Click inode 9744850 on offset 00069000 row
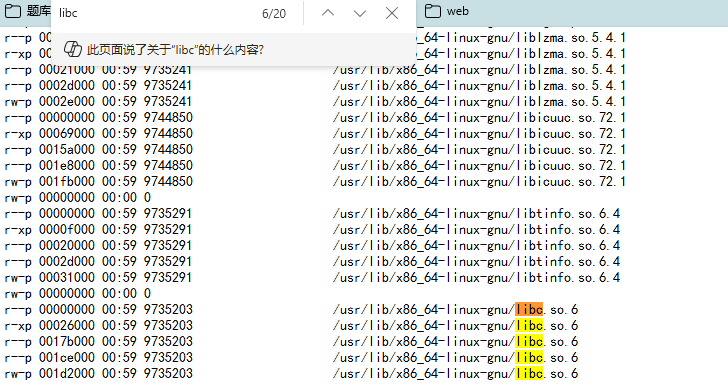This screenshot has height=384, width=728. pyautogui.click(x=168, y=133)
